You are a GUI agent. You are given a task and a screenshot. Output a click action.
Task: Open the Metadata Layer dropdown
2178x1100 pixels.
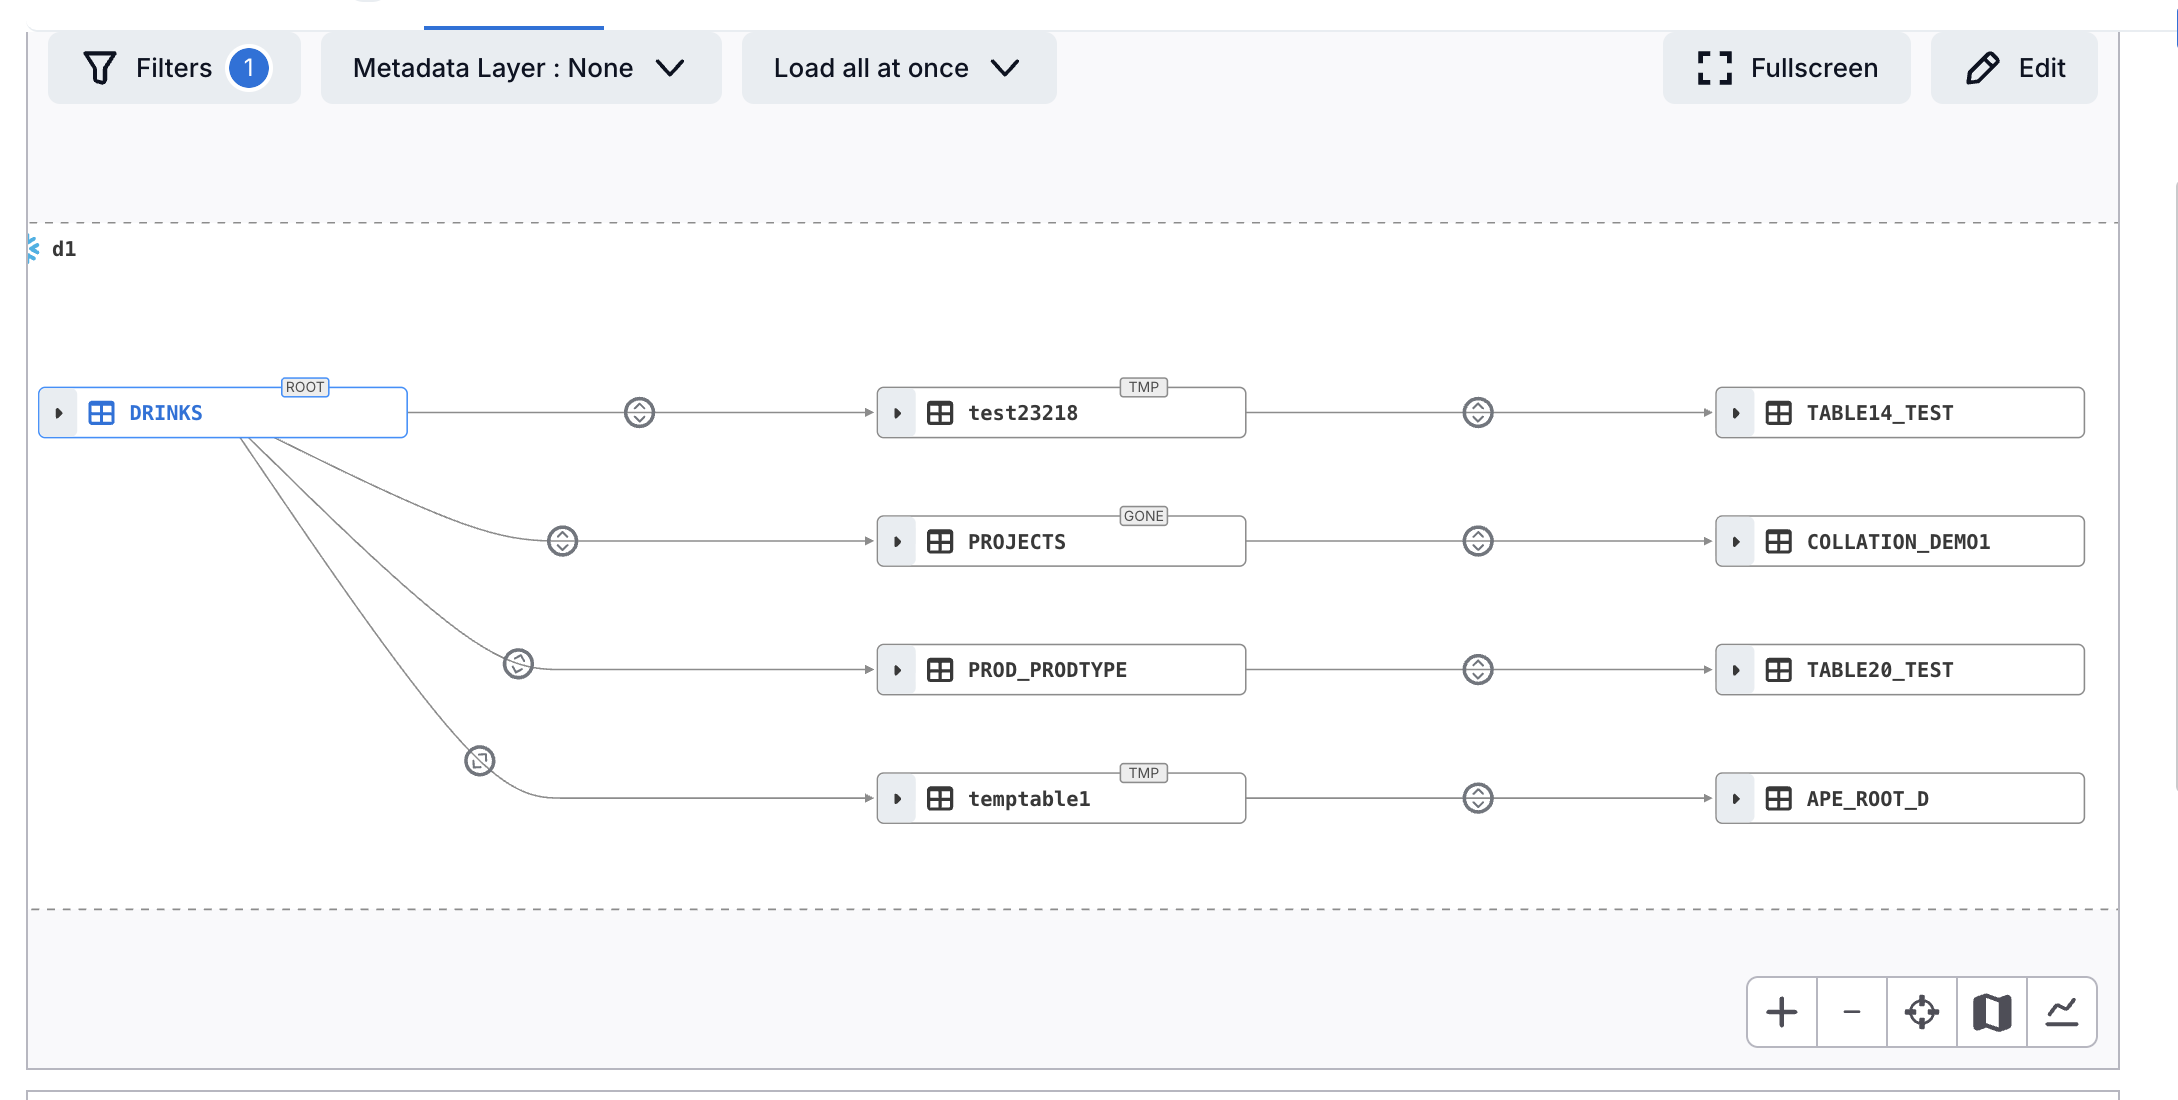(521, 68)
